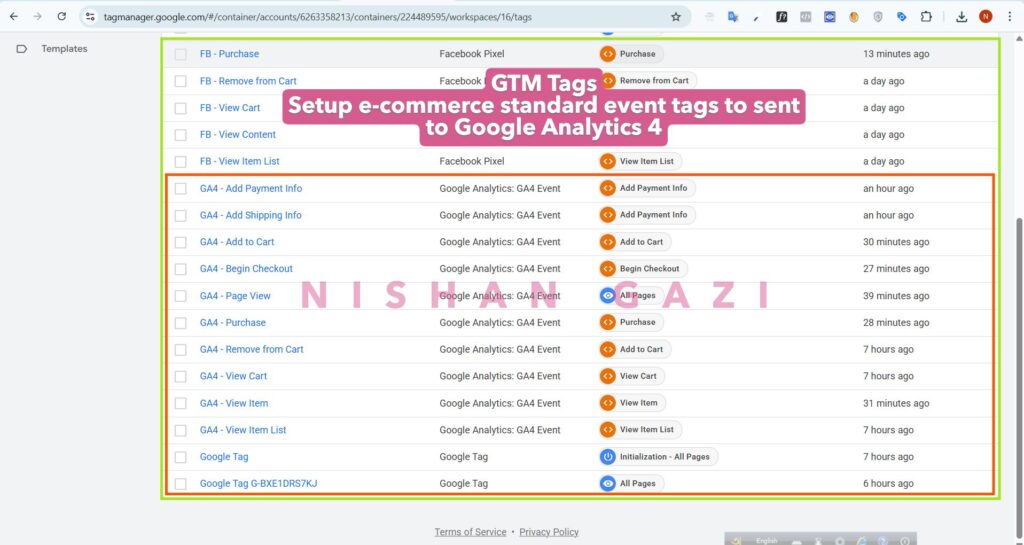Open the grey code-bracket extension icon
Screen dimensions: 1024x545
coord(805,17)
